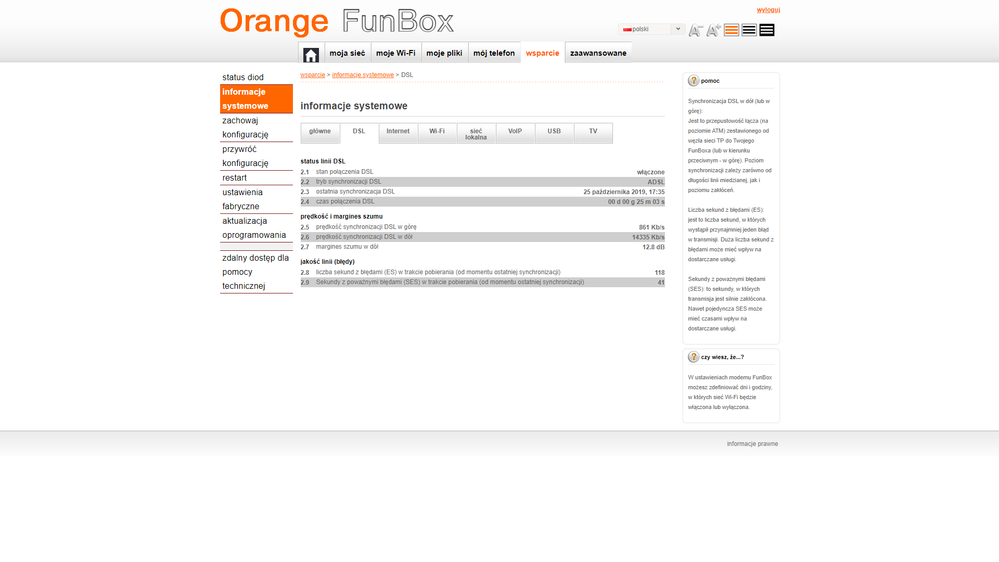
Task: Open the wsparcie menu
Action: (542, 53)
